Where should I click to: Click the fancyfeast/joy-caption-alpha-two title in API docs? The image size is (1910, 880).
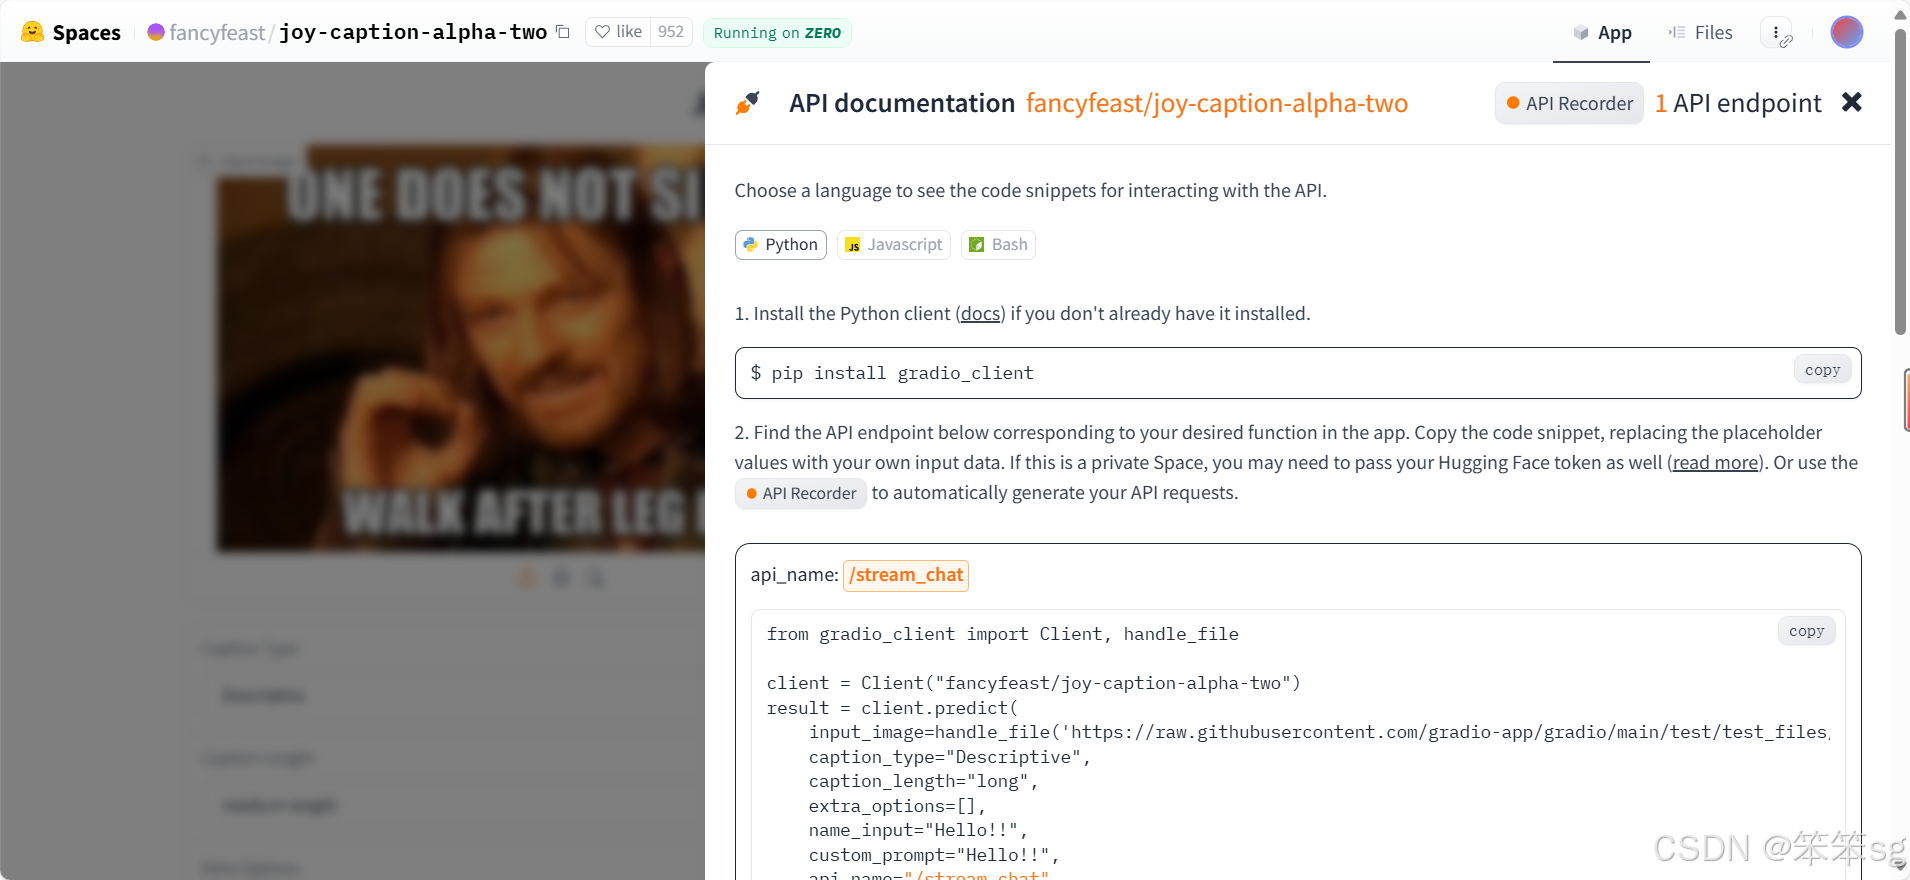(1217, 103)
